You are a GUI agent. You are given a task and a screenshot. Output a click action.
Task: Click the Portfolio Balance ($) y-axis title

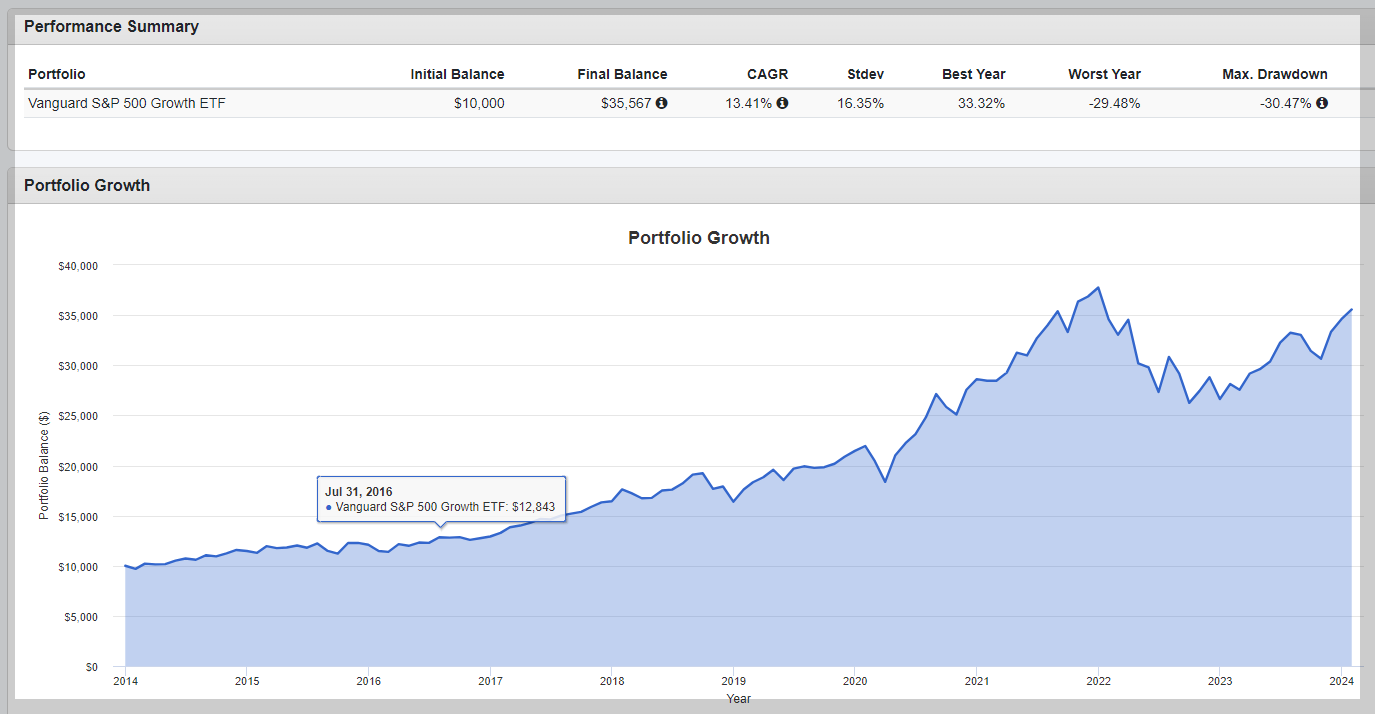tap(43, 466)
